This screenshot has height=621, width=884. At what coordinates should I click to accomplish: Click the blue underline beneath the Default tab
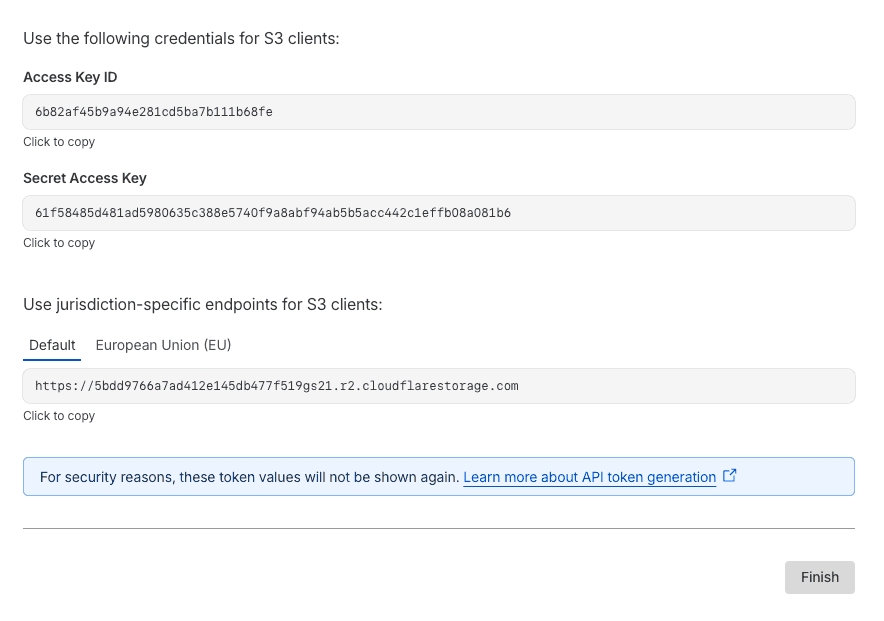click(52, 359)
